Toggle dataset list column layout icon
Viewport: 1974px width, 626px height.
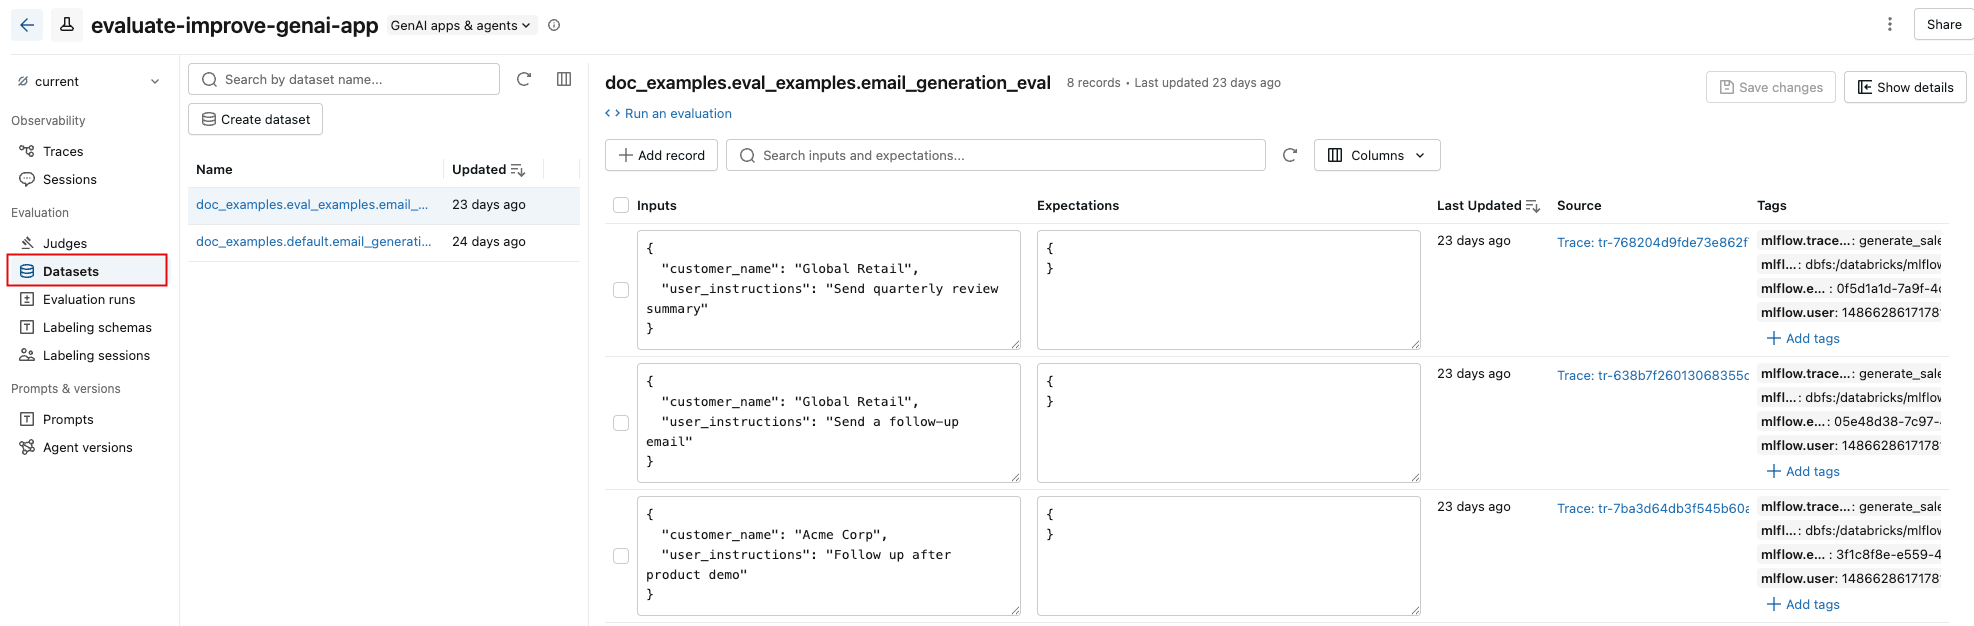564,79
